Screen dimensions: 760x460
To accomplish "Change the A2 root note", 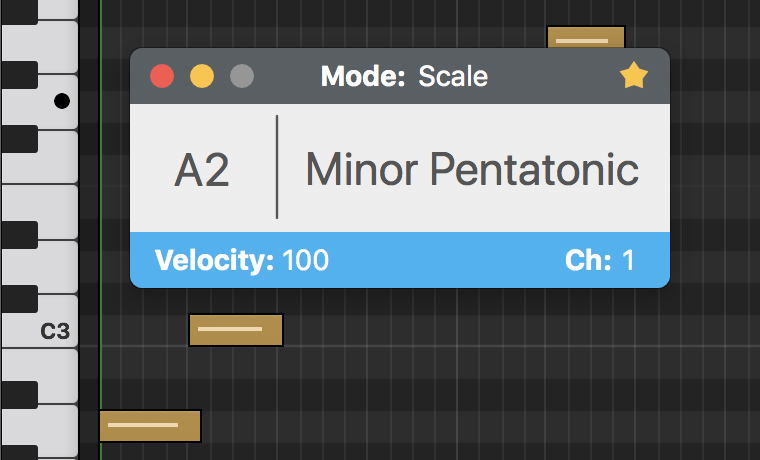I will pos(202,170).
